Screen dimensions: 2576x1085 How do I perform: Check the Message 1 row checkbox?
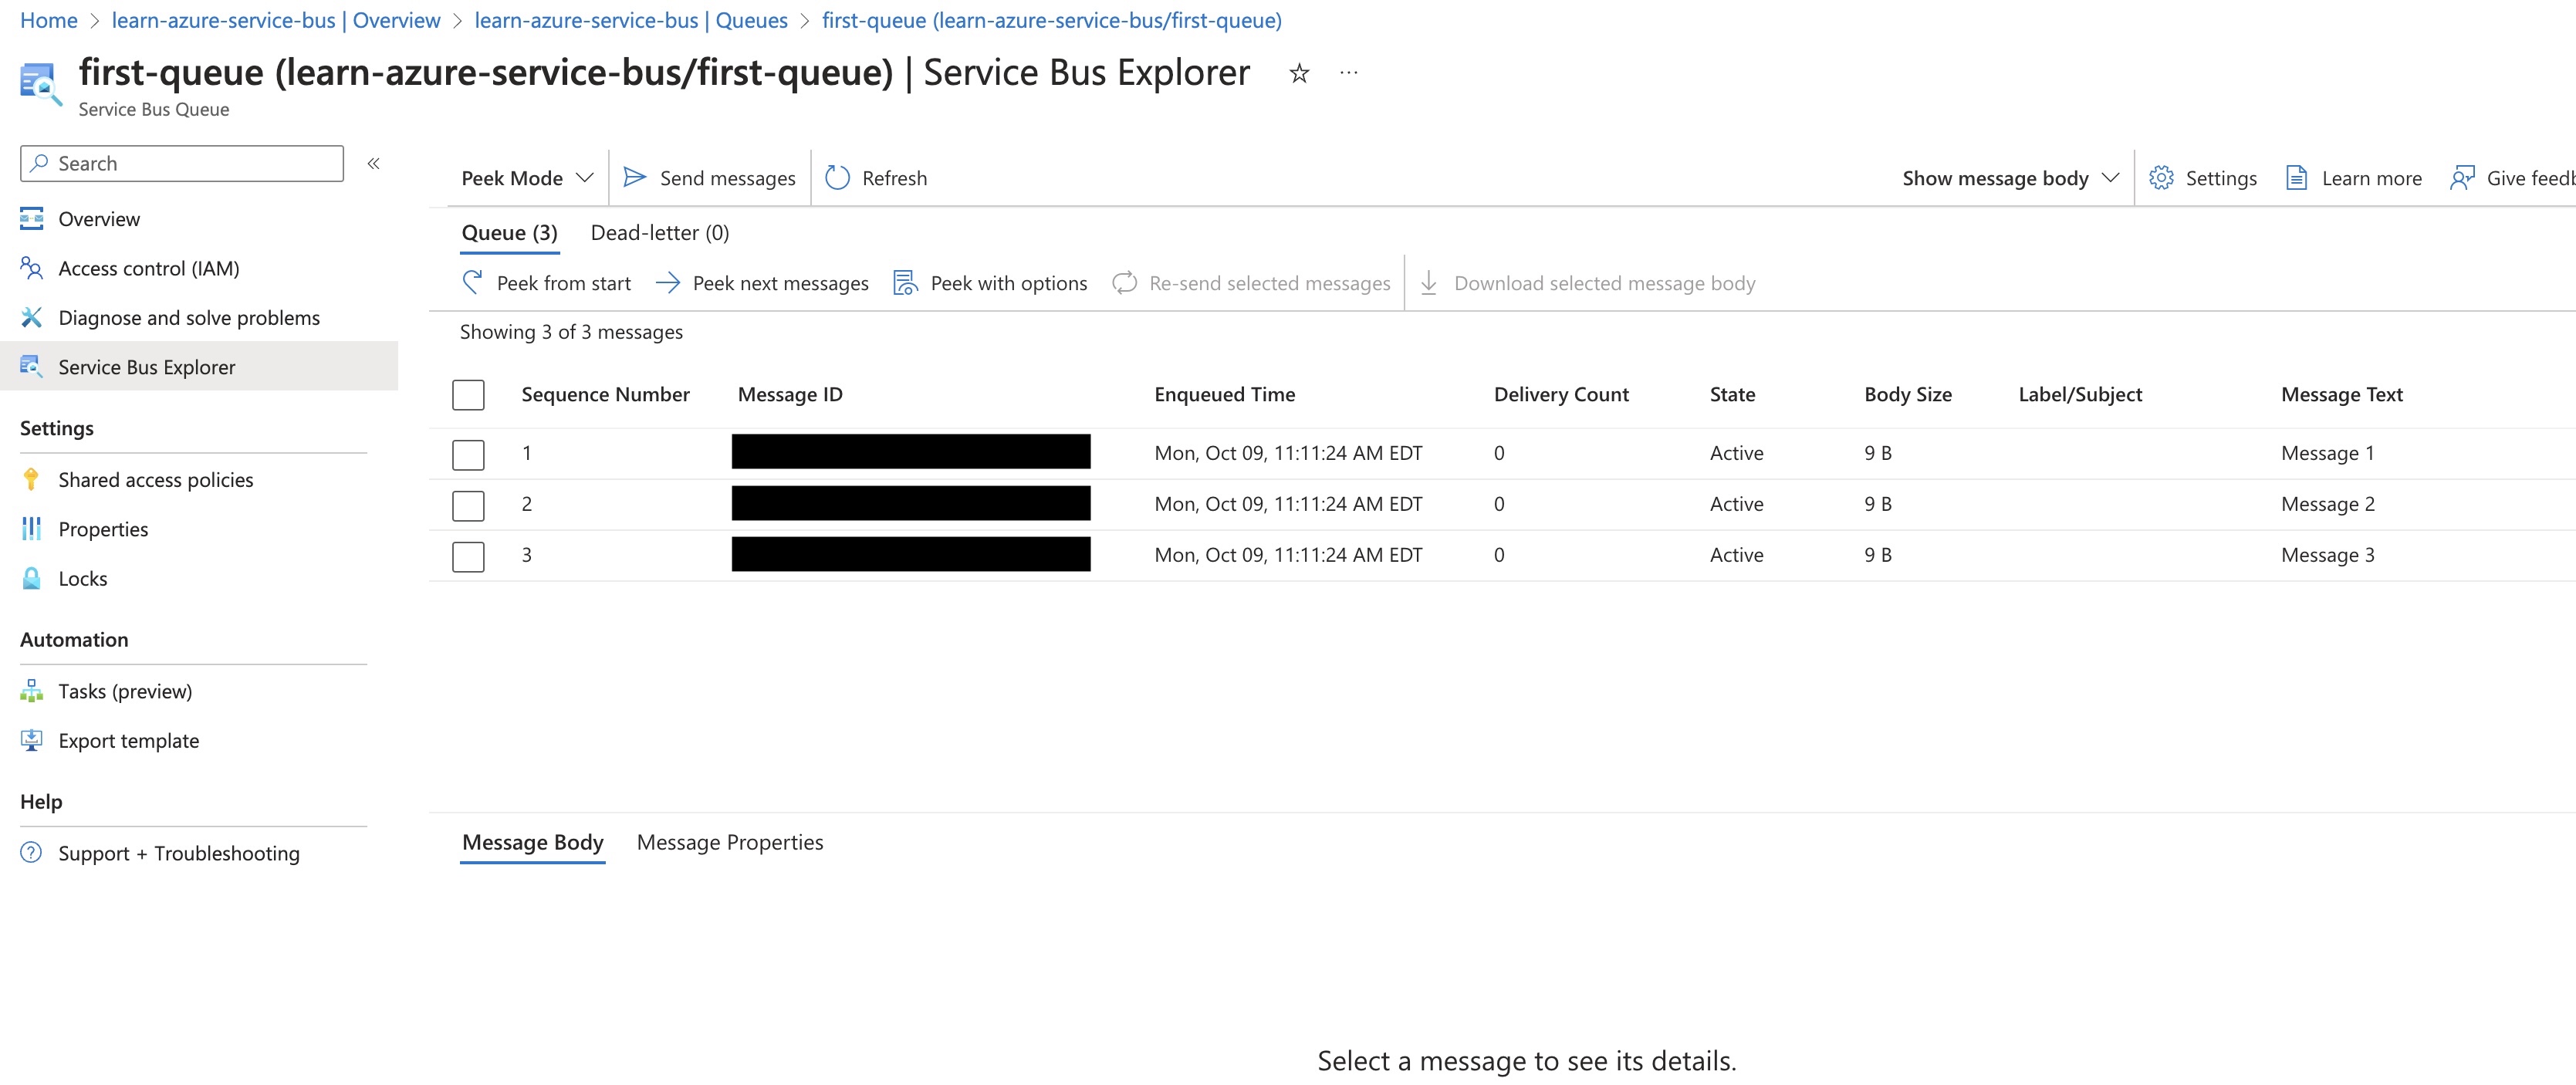click(468, 452)
